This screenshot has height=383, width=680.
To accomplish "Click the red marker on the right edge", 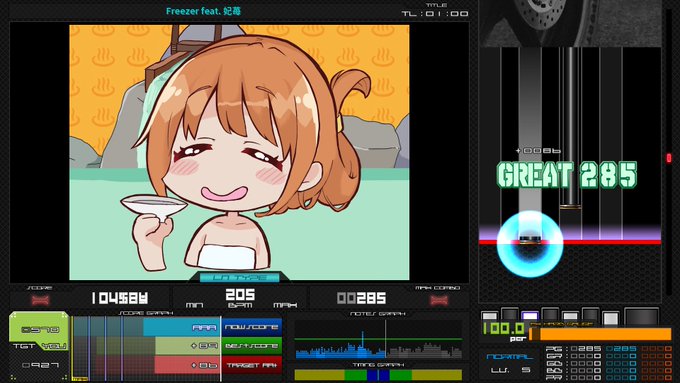I will coord(669,158).
